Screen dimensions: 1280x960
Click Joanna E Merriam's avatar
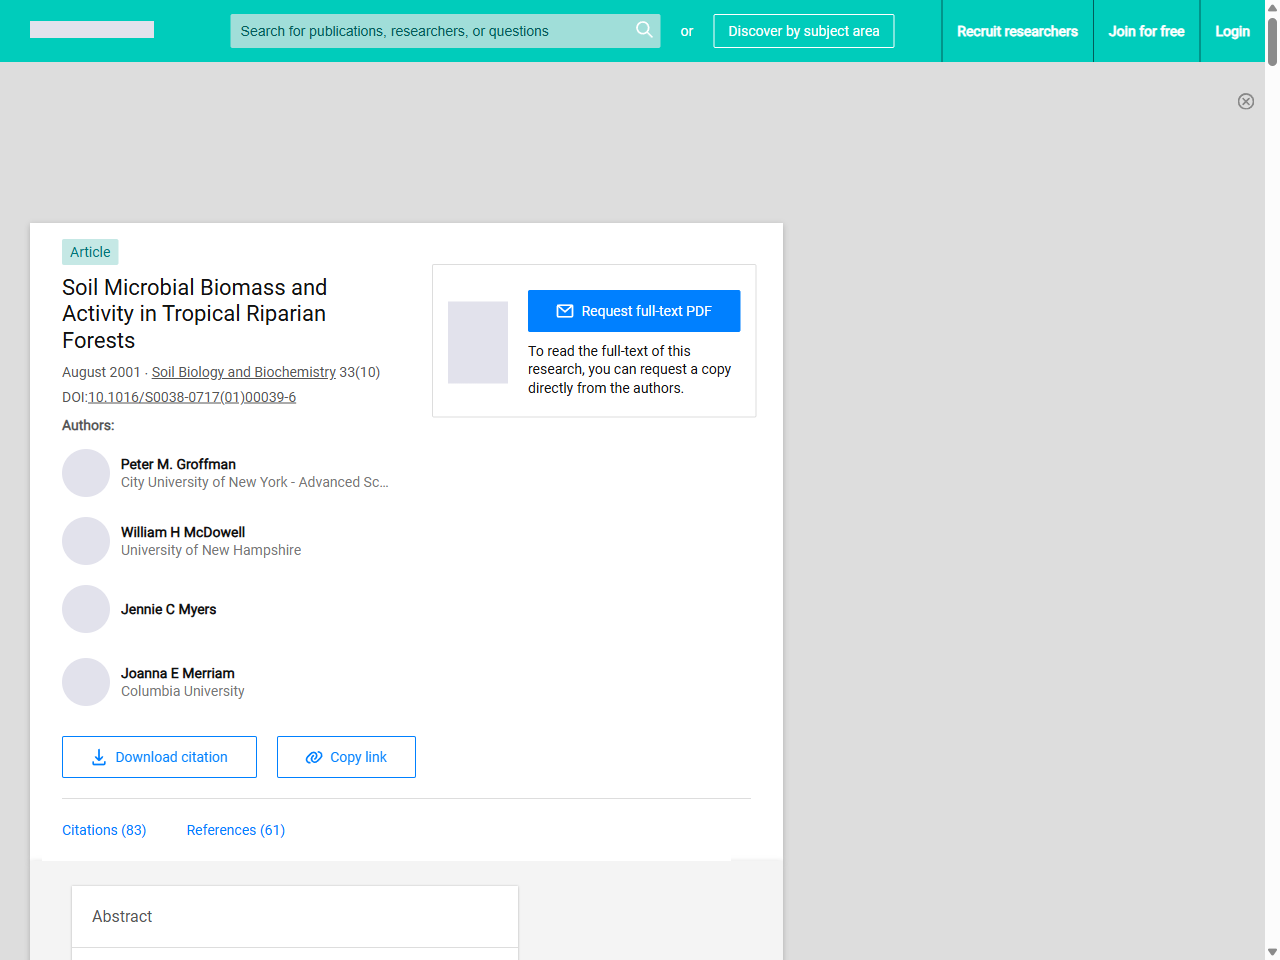click(x=86, y=682)
